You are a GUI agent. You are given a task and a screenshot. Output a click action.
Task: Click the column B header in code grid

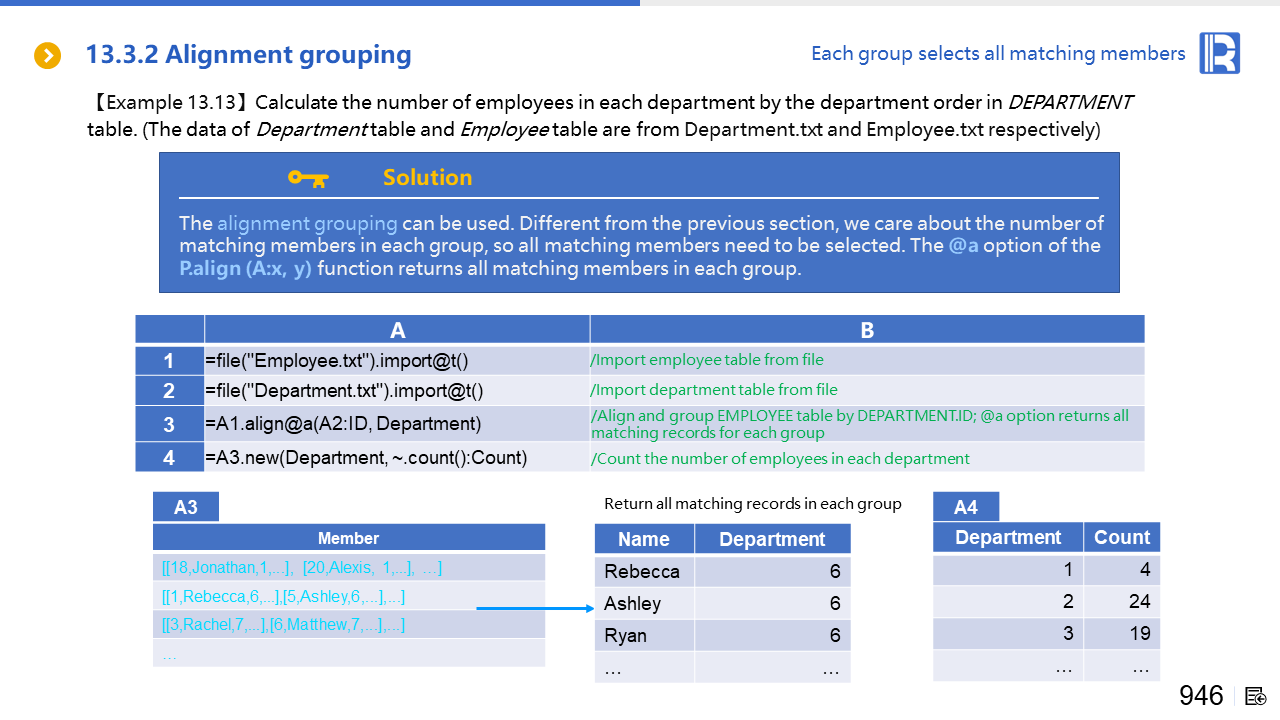(x=866, y=330)
